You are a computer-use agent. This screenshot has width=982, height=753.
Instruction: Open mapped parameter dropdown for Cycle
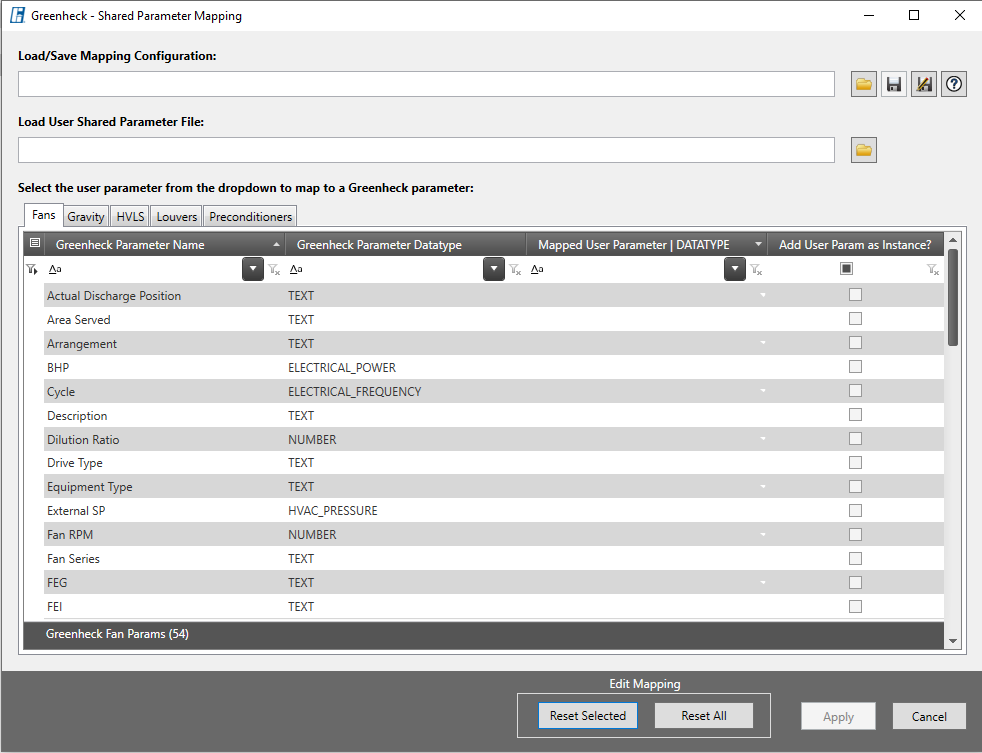tap(762, 391)
